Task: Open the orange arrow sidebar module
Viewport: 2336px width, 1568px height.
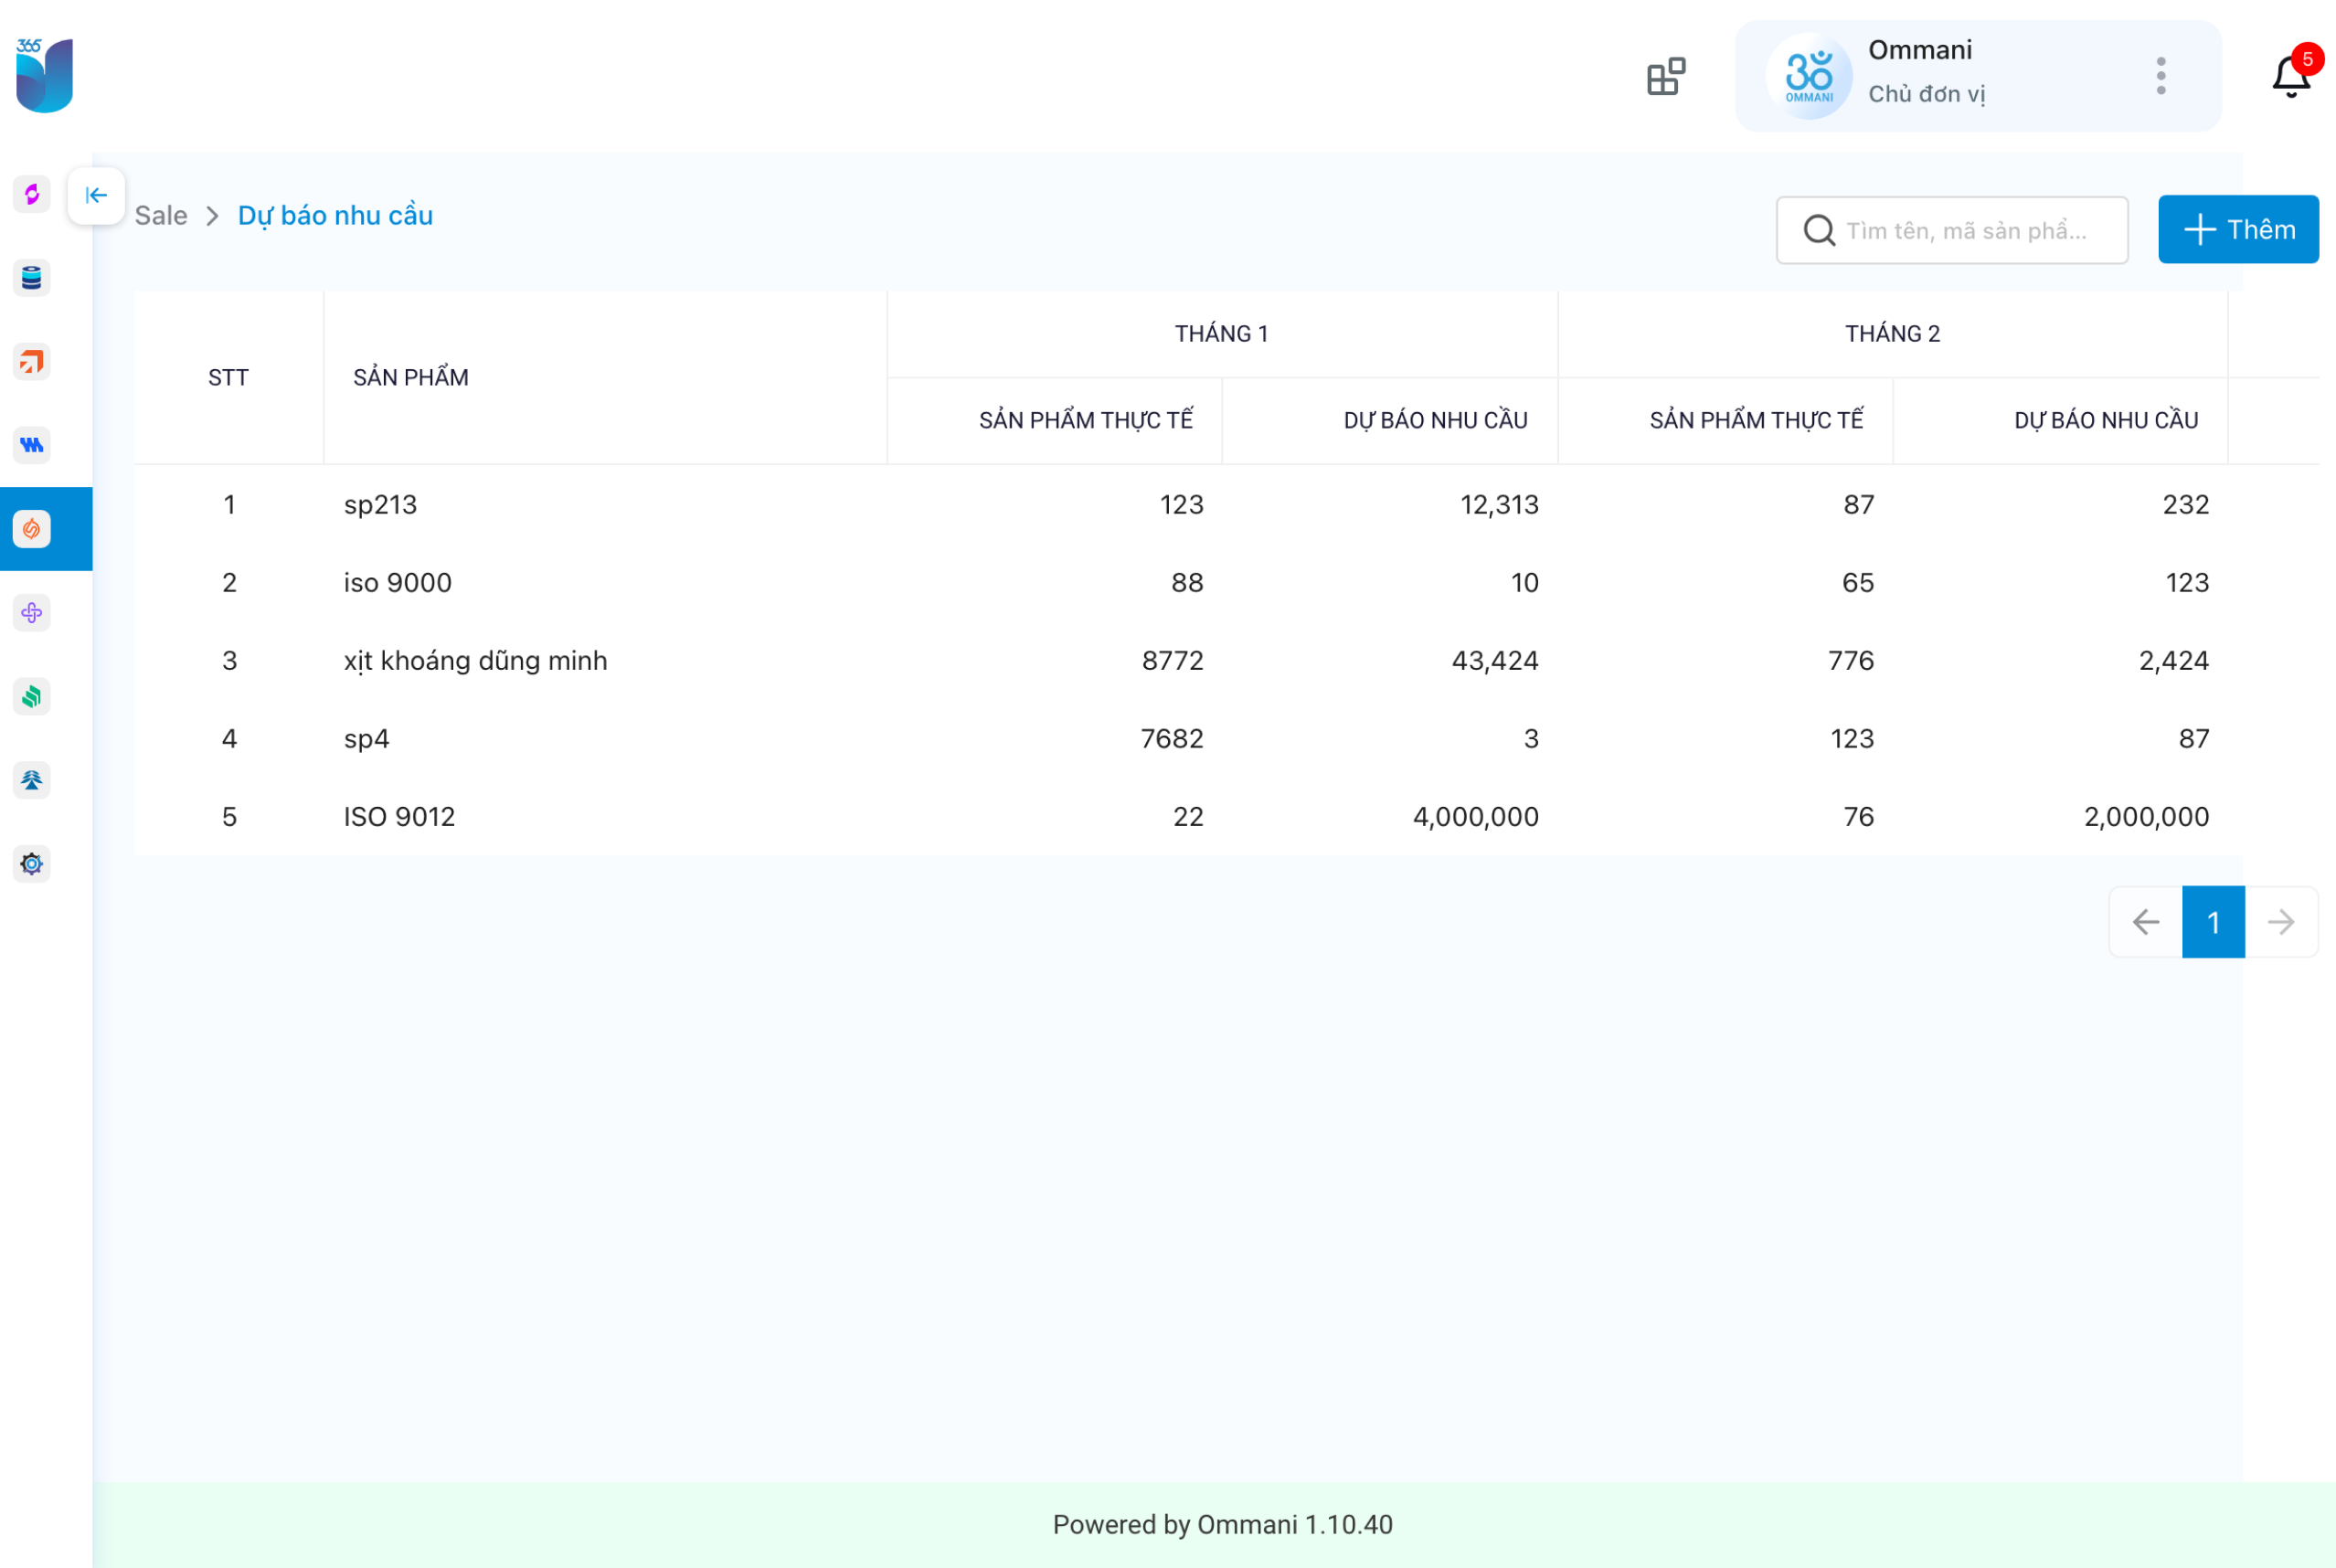Action: [32, 362]
